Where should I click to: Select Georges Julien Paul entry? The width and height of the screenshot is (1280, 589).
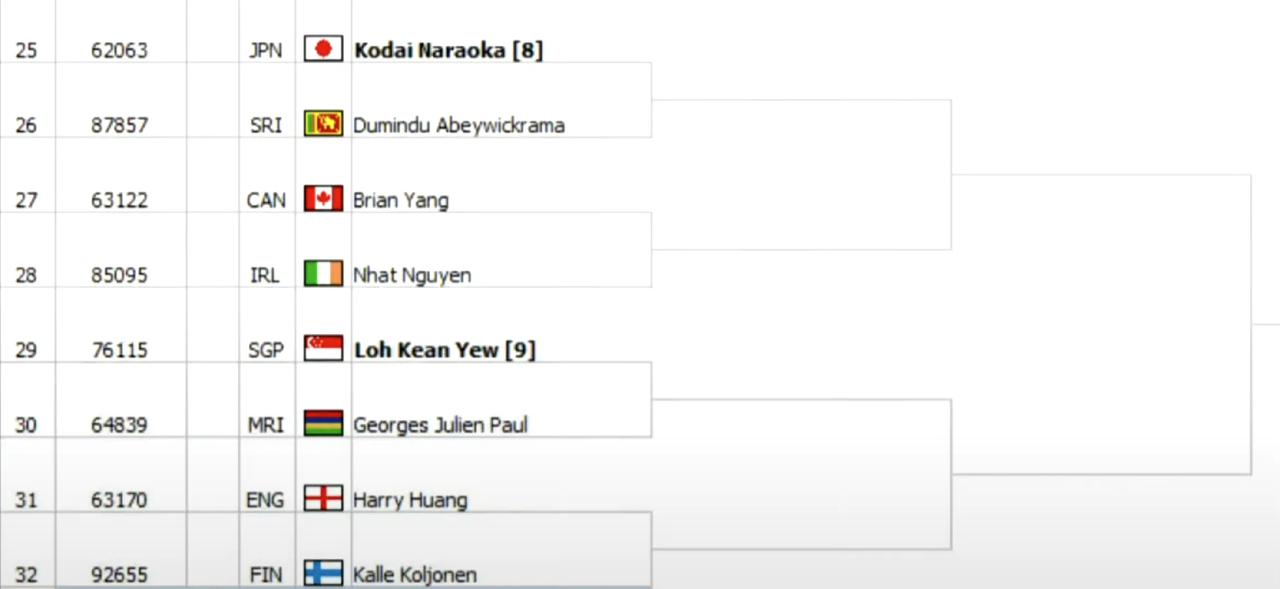pyautogui.click(x=440, y=425)
